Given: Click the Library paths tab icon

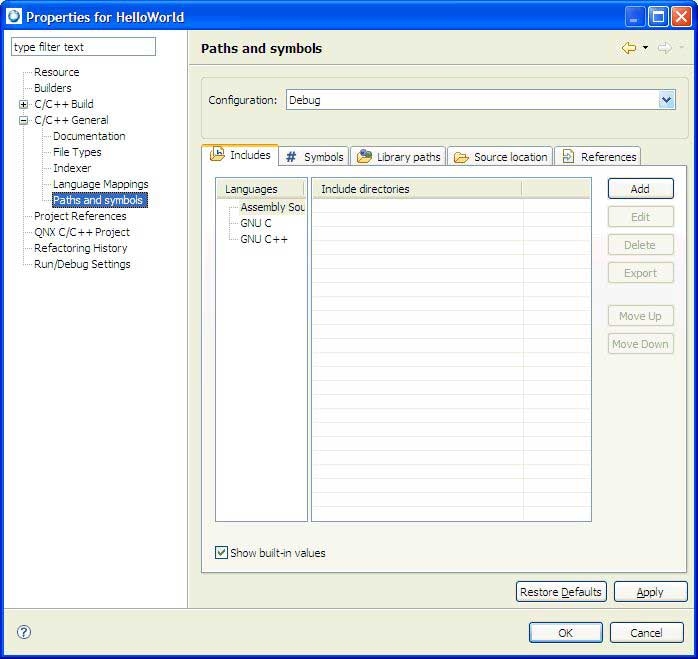Looking at the screenshot, I should 364,157.
